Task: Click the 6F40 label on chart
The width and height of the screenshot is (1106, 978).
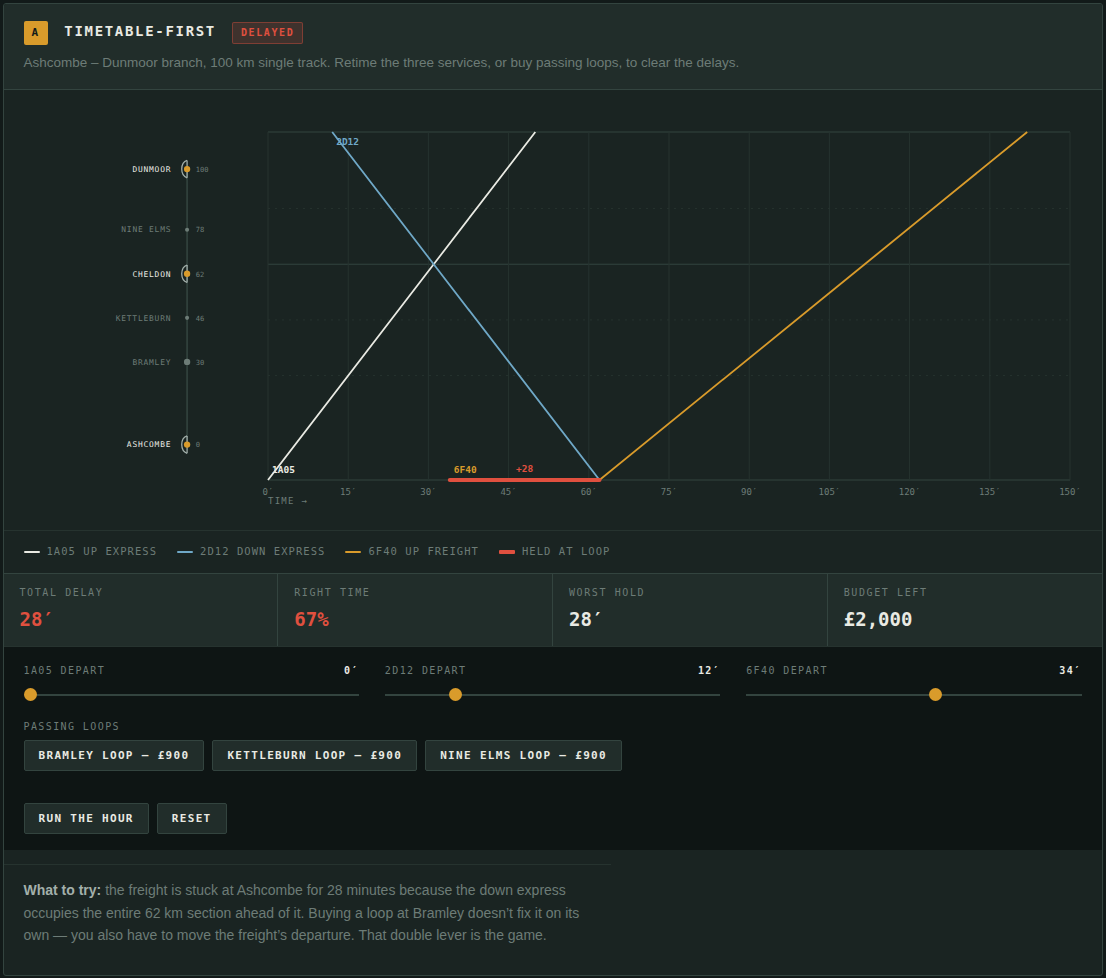Action: pyautogui.click(x=465, y=470)
